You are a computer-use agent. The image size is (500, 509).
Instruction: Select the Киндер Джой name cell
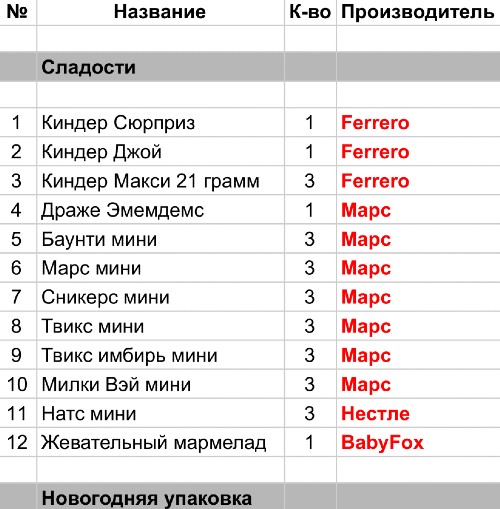pos(160,151)
